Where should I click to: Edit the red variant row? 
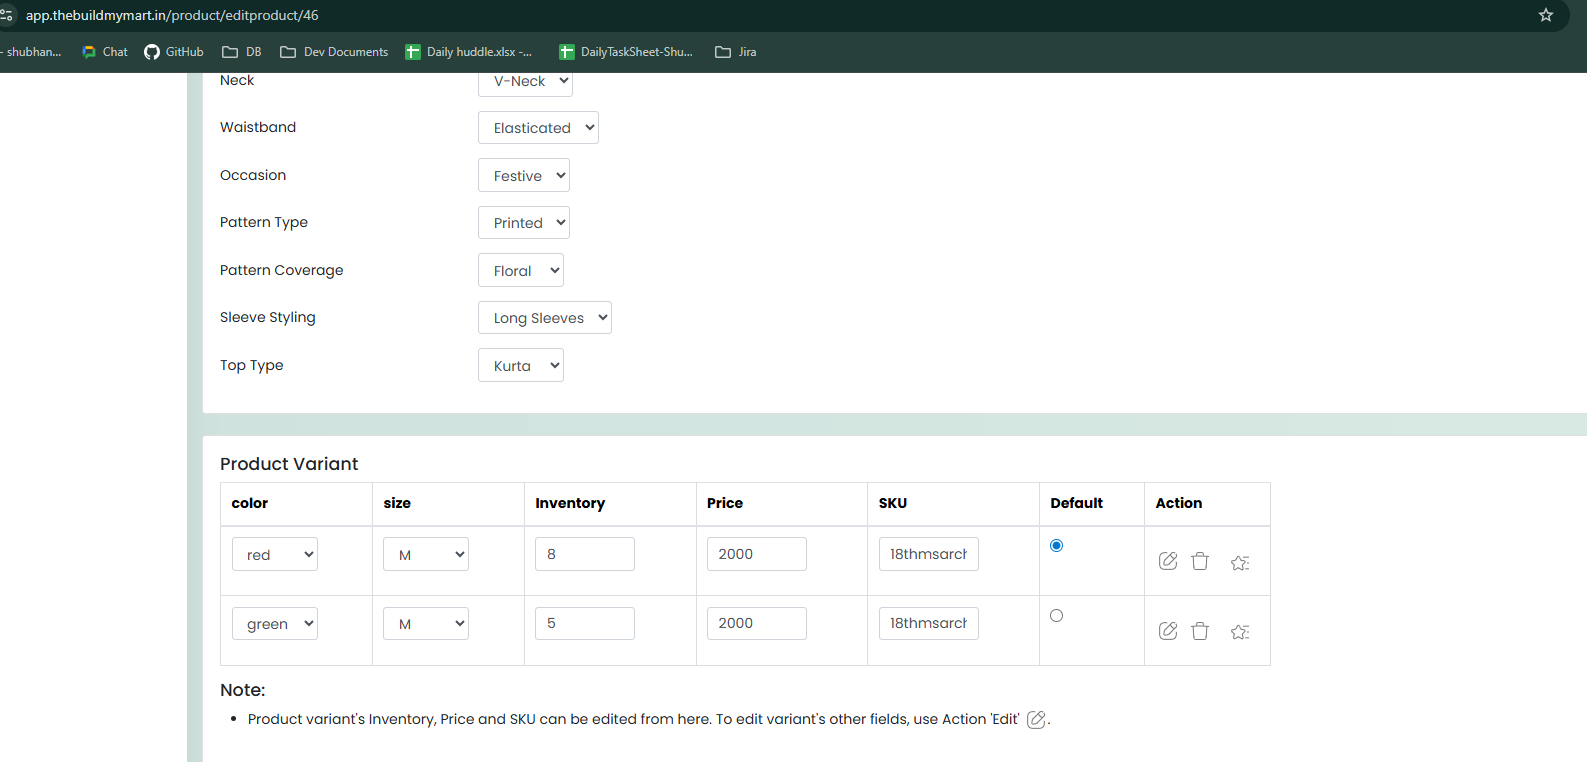[x=1168, y=561]
